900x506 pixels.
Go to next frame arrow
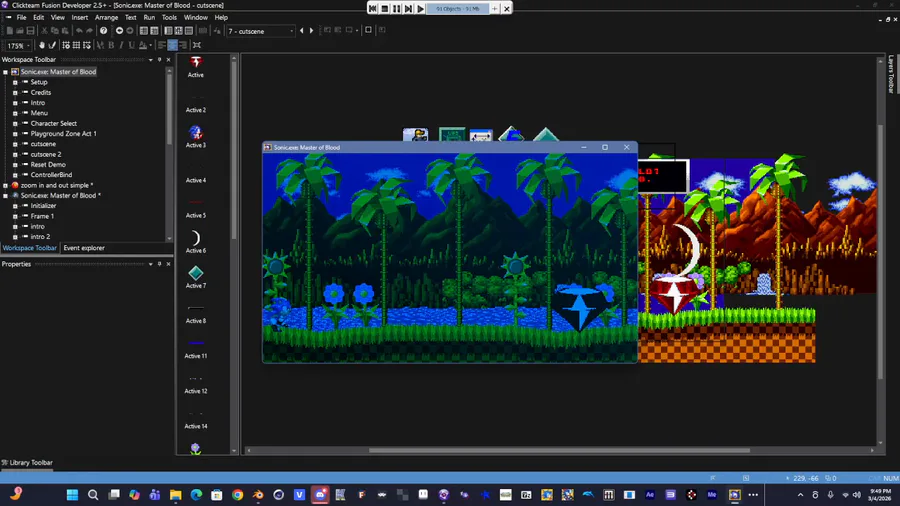click(312, 31)
